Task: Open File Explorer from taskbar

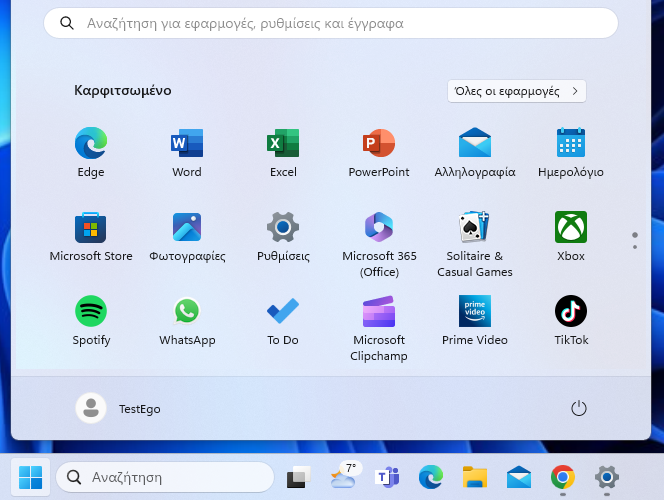Action: (x=475, y=477)
